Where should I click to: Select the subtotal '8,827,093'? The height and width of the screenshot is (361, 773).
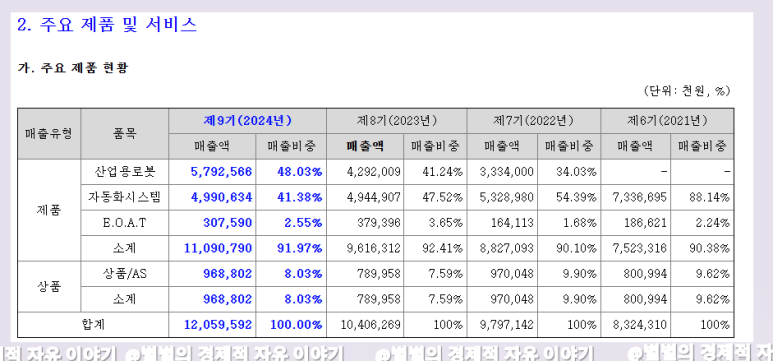tap(507, 248)
